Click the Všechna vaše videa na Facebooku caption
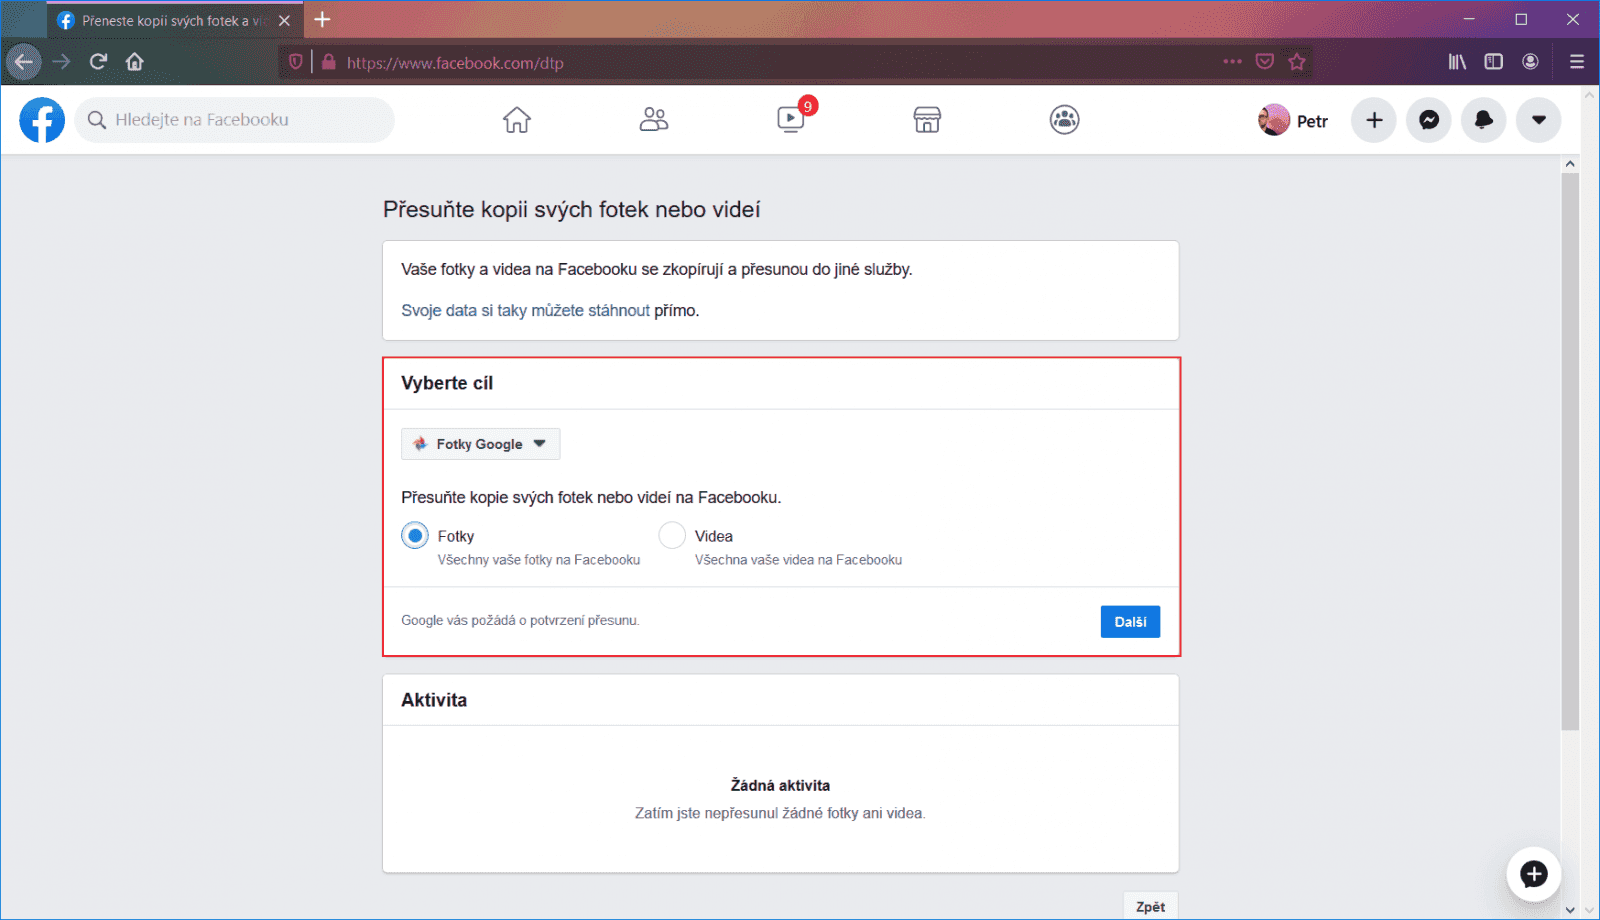Viewport: 1600px width, 920px height. (798, 560)
